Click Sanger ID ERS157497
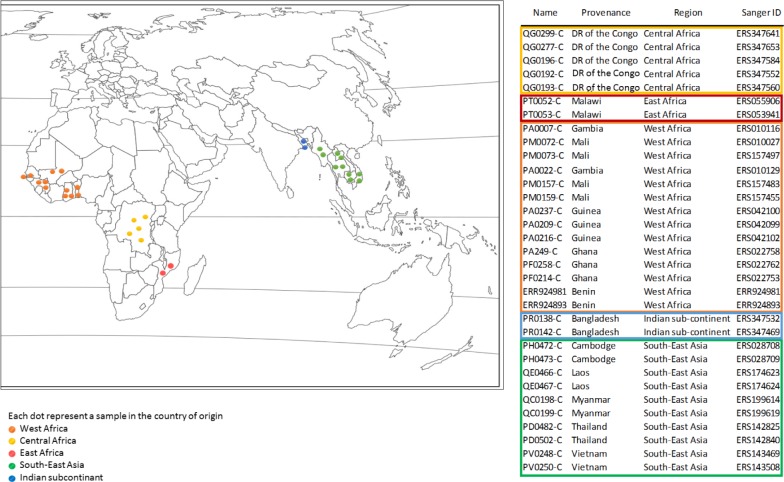This screenshot has width=784, height=482. [x=758, y=156]
